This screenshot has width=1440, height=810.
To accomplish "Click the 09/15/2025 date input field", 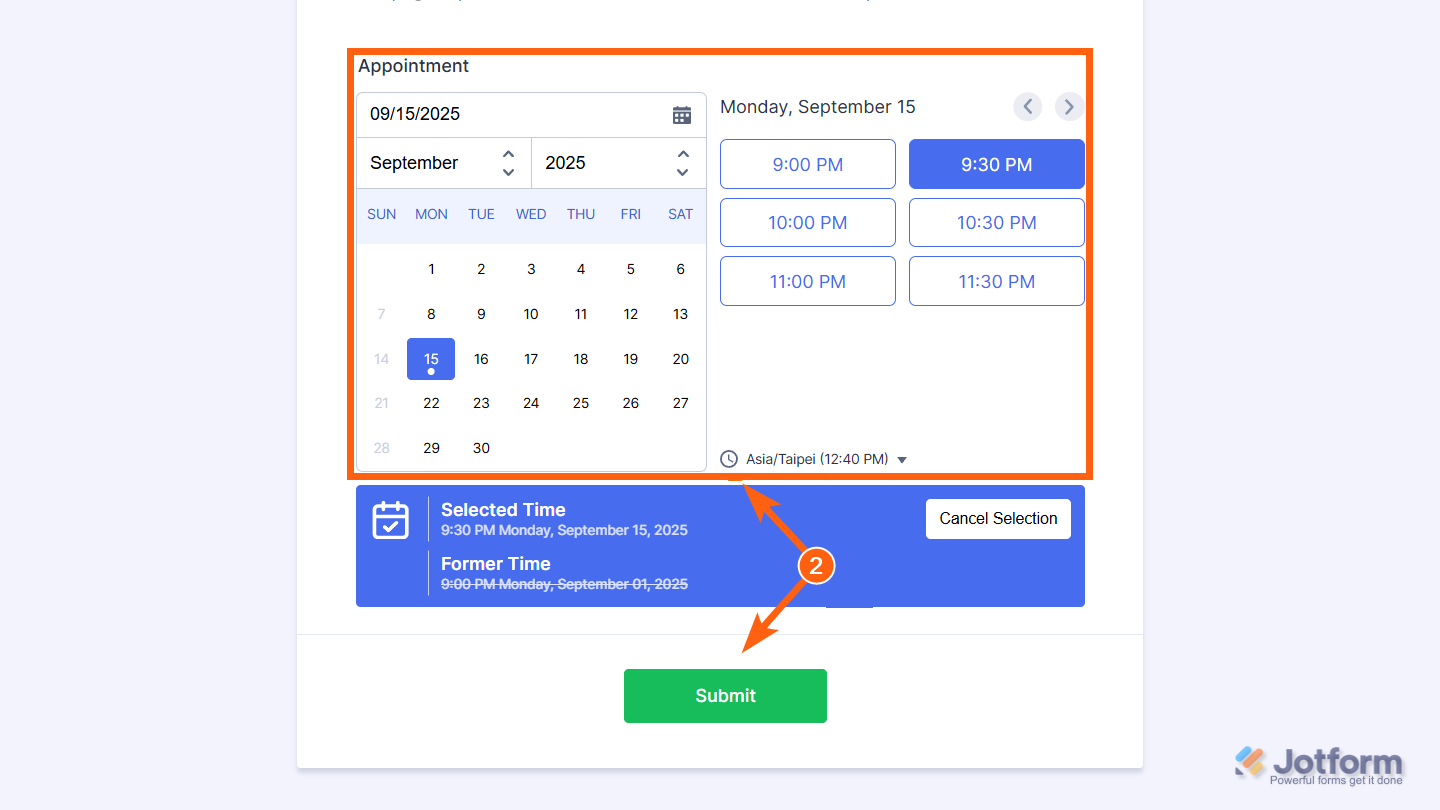I will tap(510, 115).
